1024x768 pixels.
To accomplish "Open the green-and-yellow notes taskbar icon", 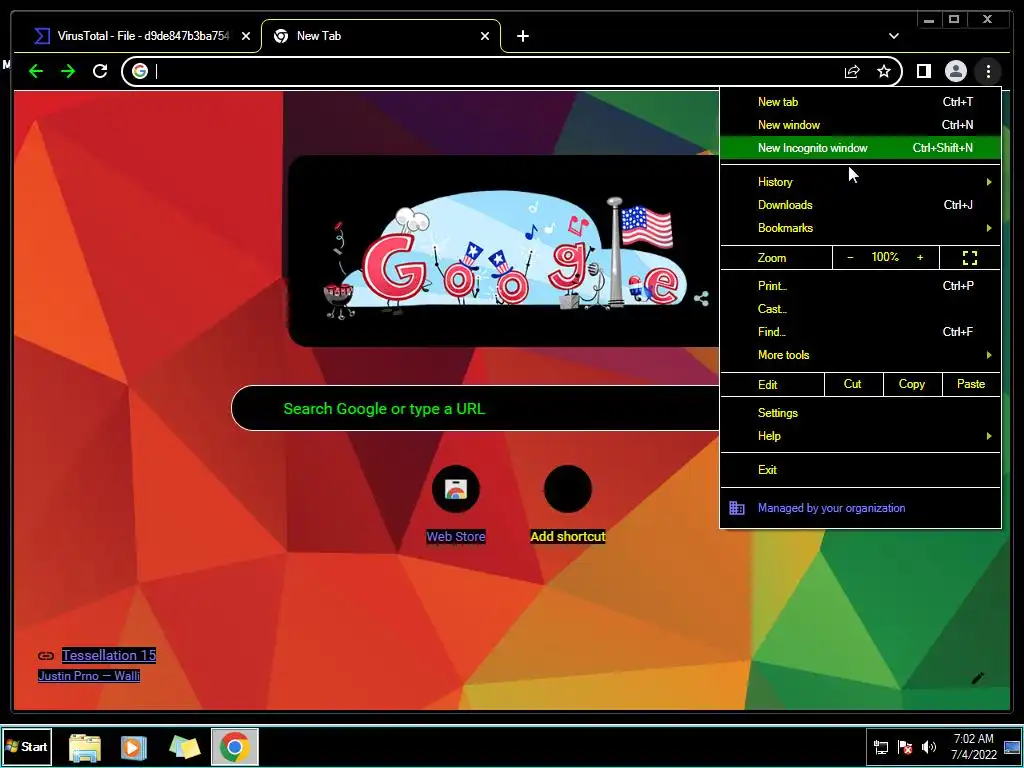I will [184, 747].
